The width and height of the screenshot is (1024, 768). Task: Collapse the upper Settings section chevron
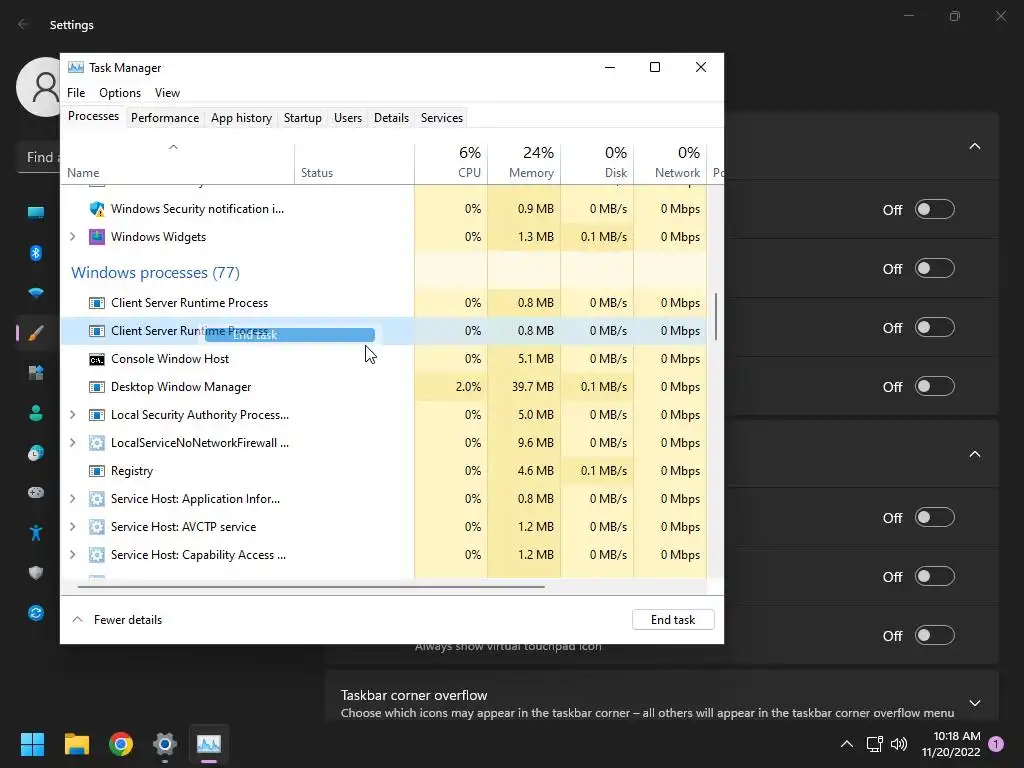[x=975, y=146]
